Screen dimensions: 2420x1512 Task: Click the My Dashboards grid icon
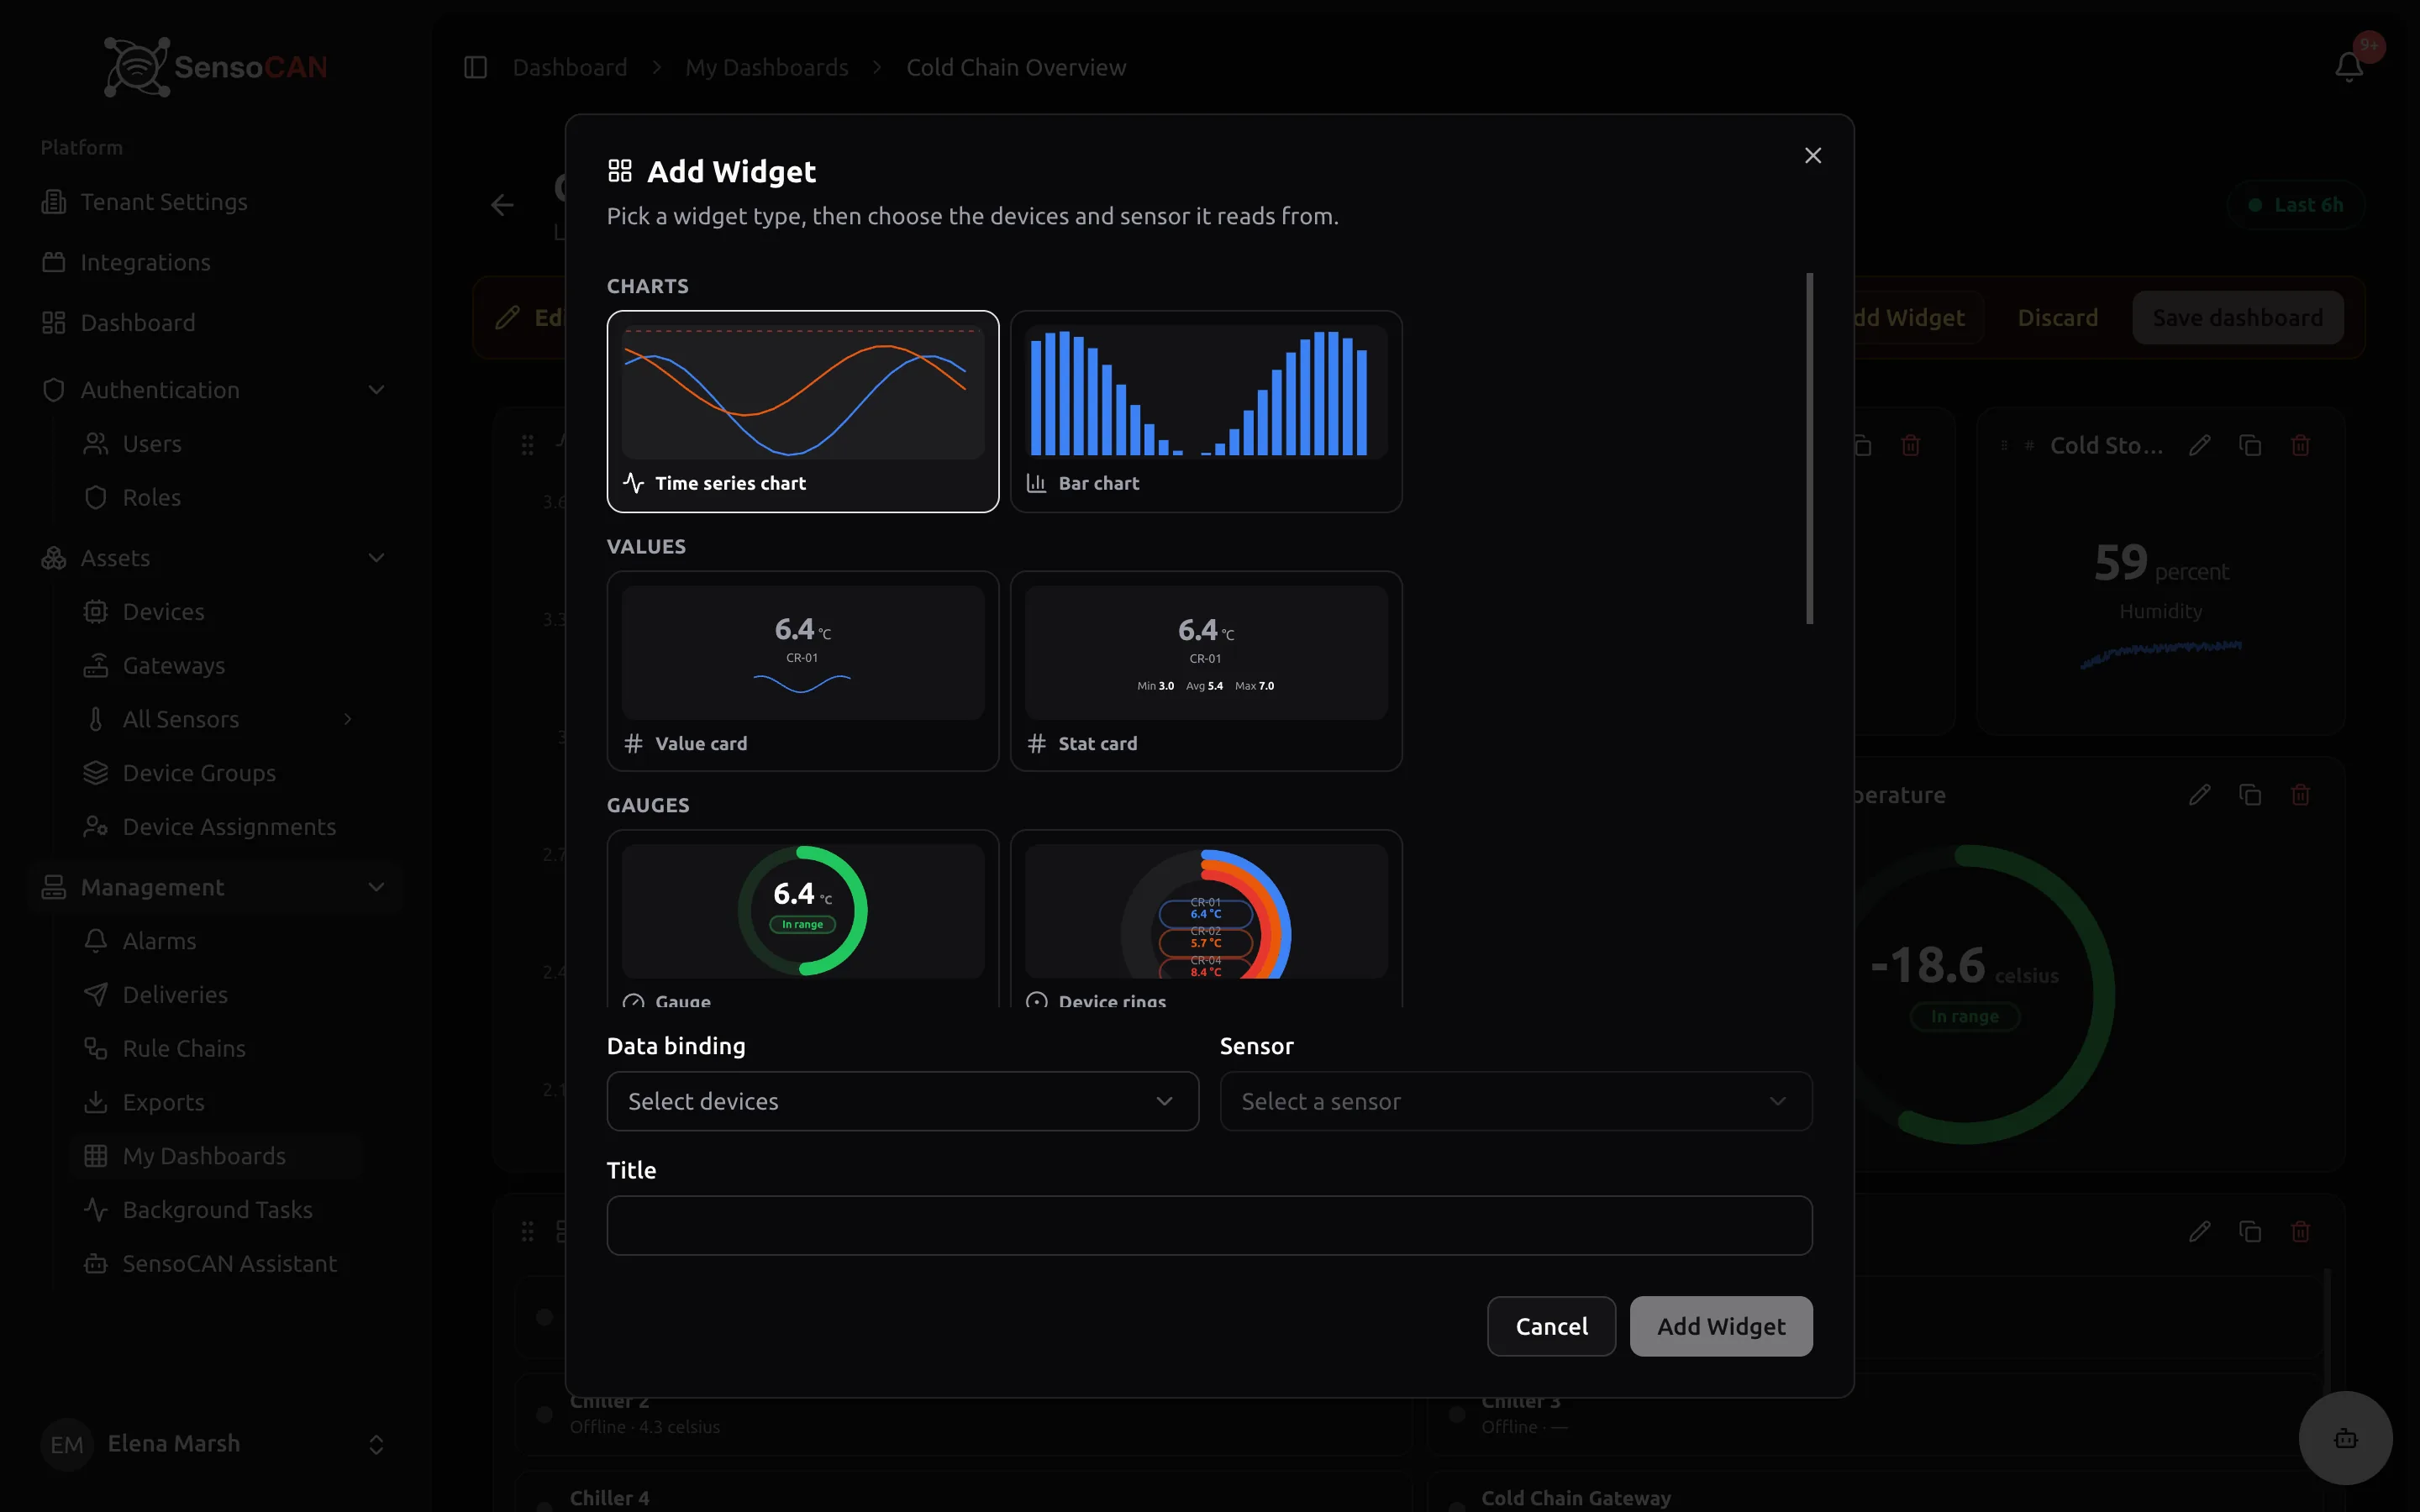click(x=96, y=1156)
